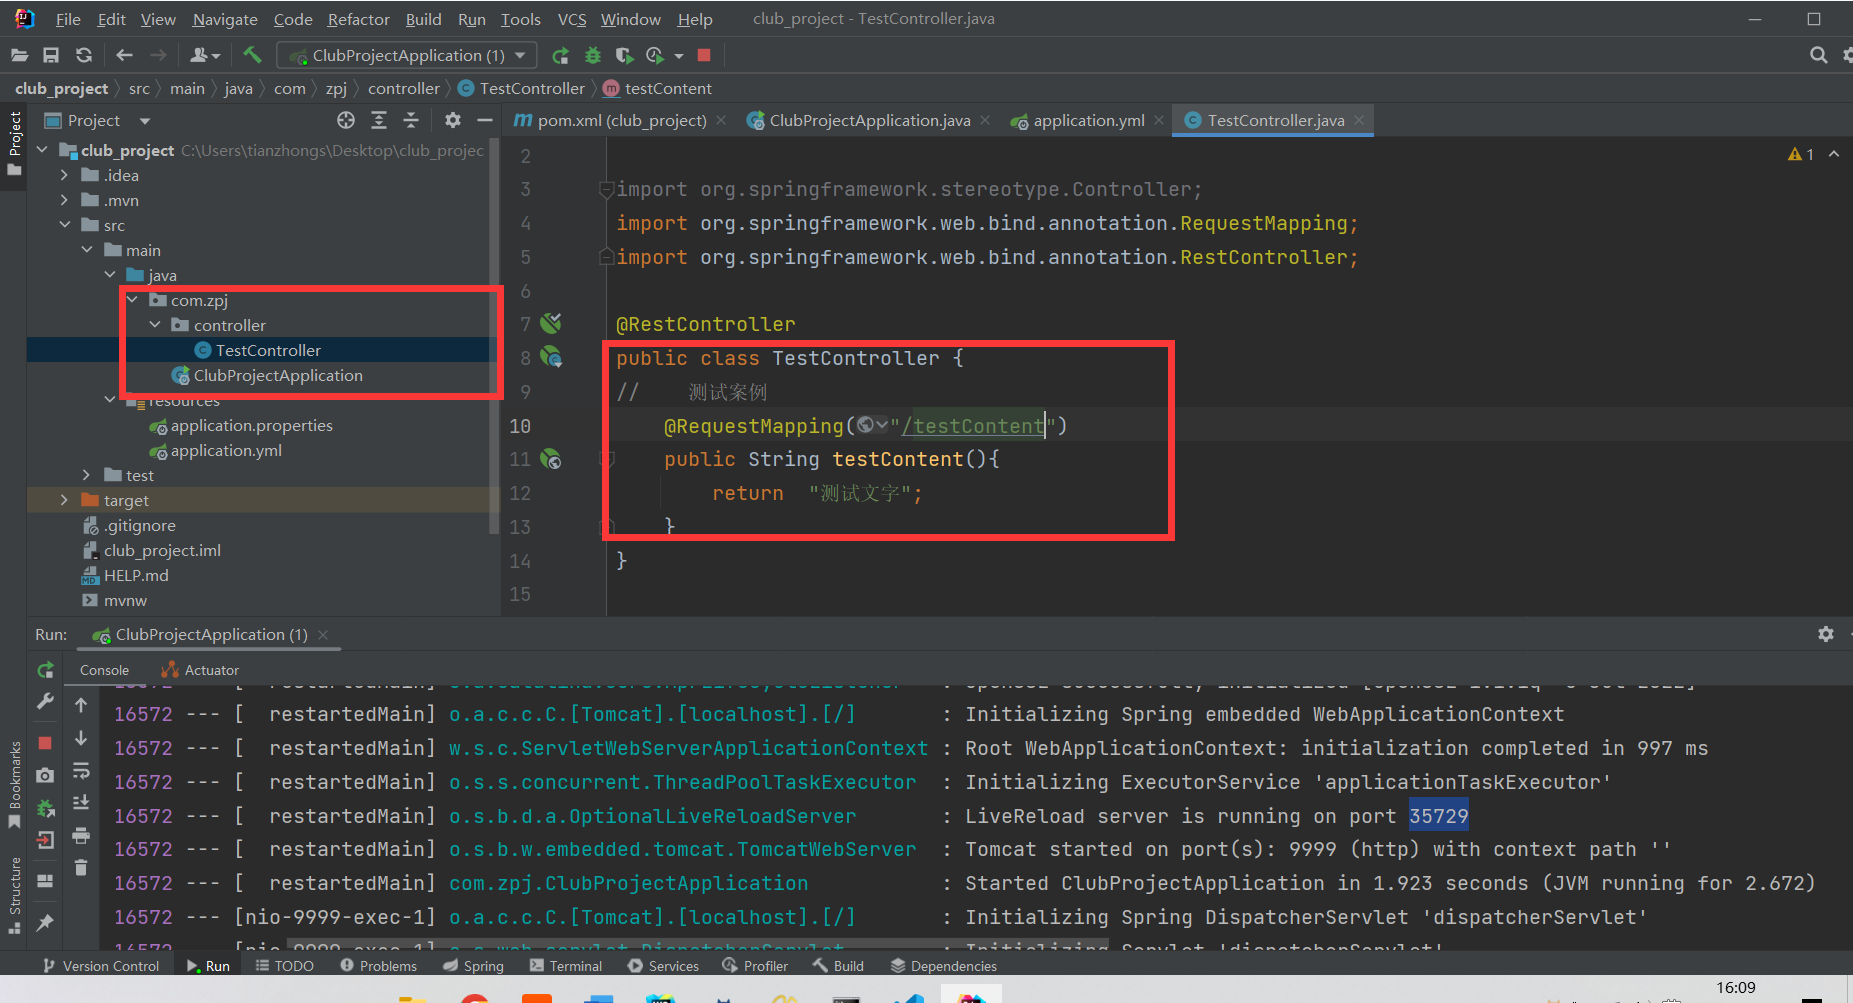The width and height of the screenshot is (1853, 1003).
Task: Stop the application using the main toolbar
Action: (704, 55)
